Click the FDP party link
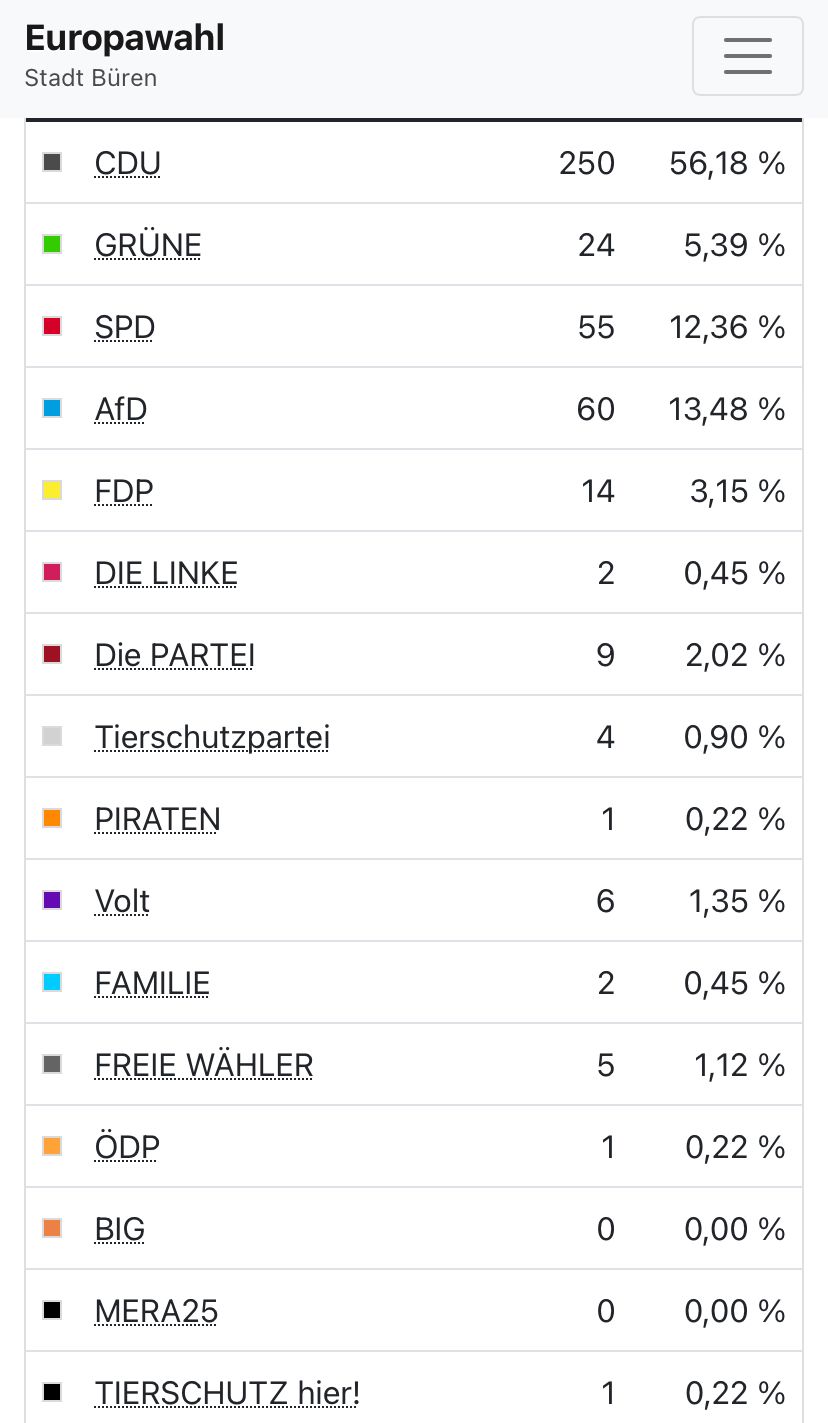The image size is (828, 1423). 124,491
